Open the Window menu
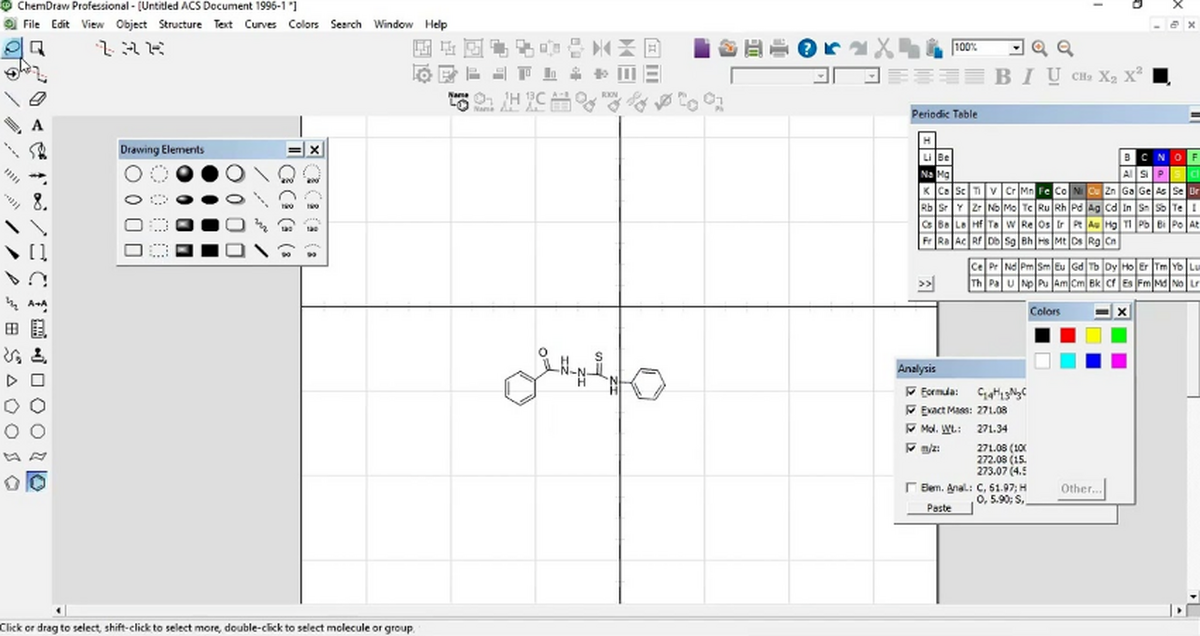1200x636 pixels. tap(393, 24)
